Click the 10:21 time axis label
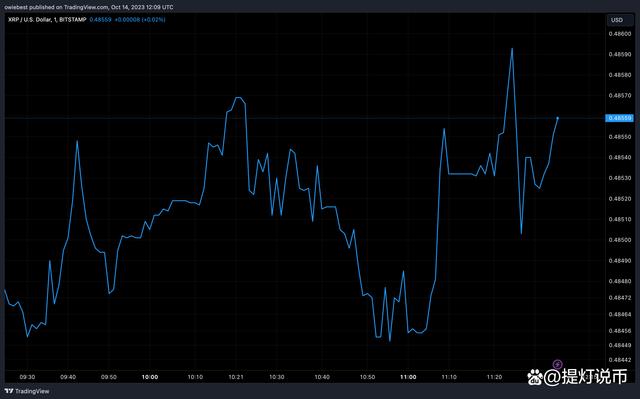 pos(236,377)
